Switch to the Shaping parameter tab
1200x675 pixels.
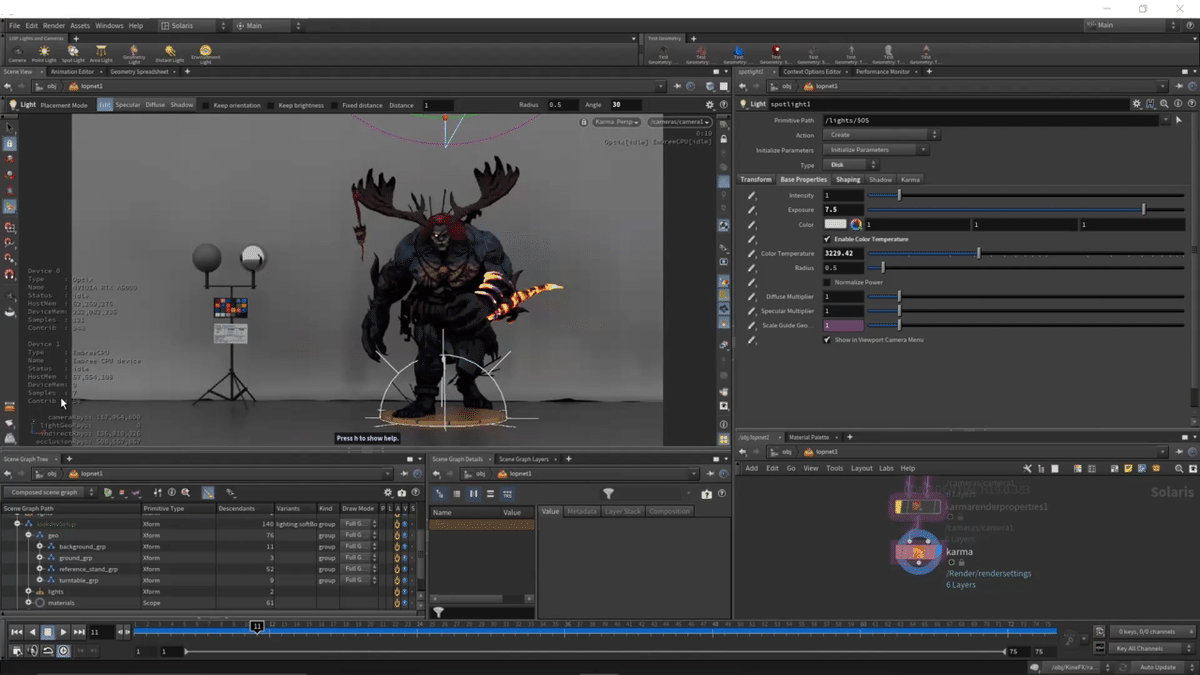[x=848, y=180]
